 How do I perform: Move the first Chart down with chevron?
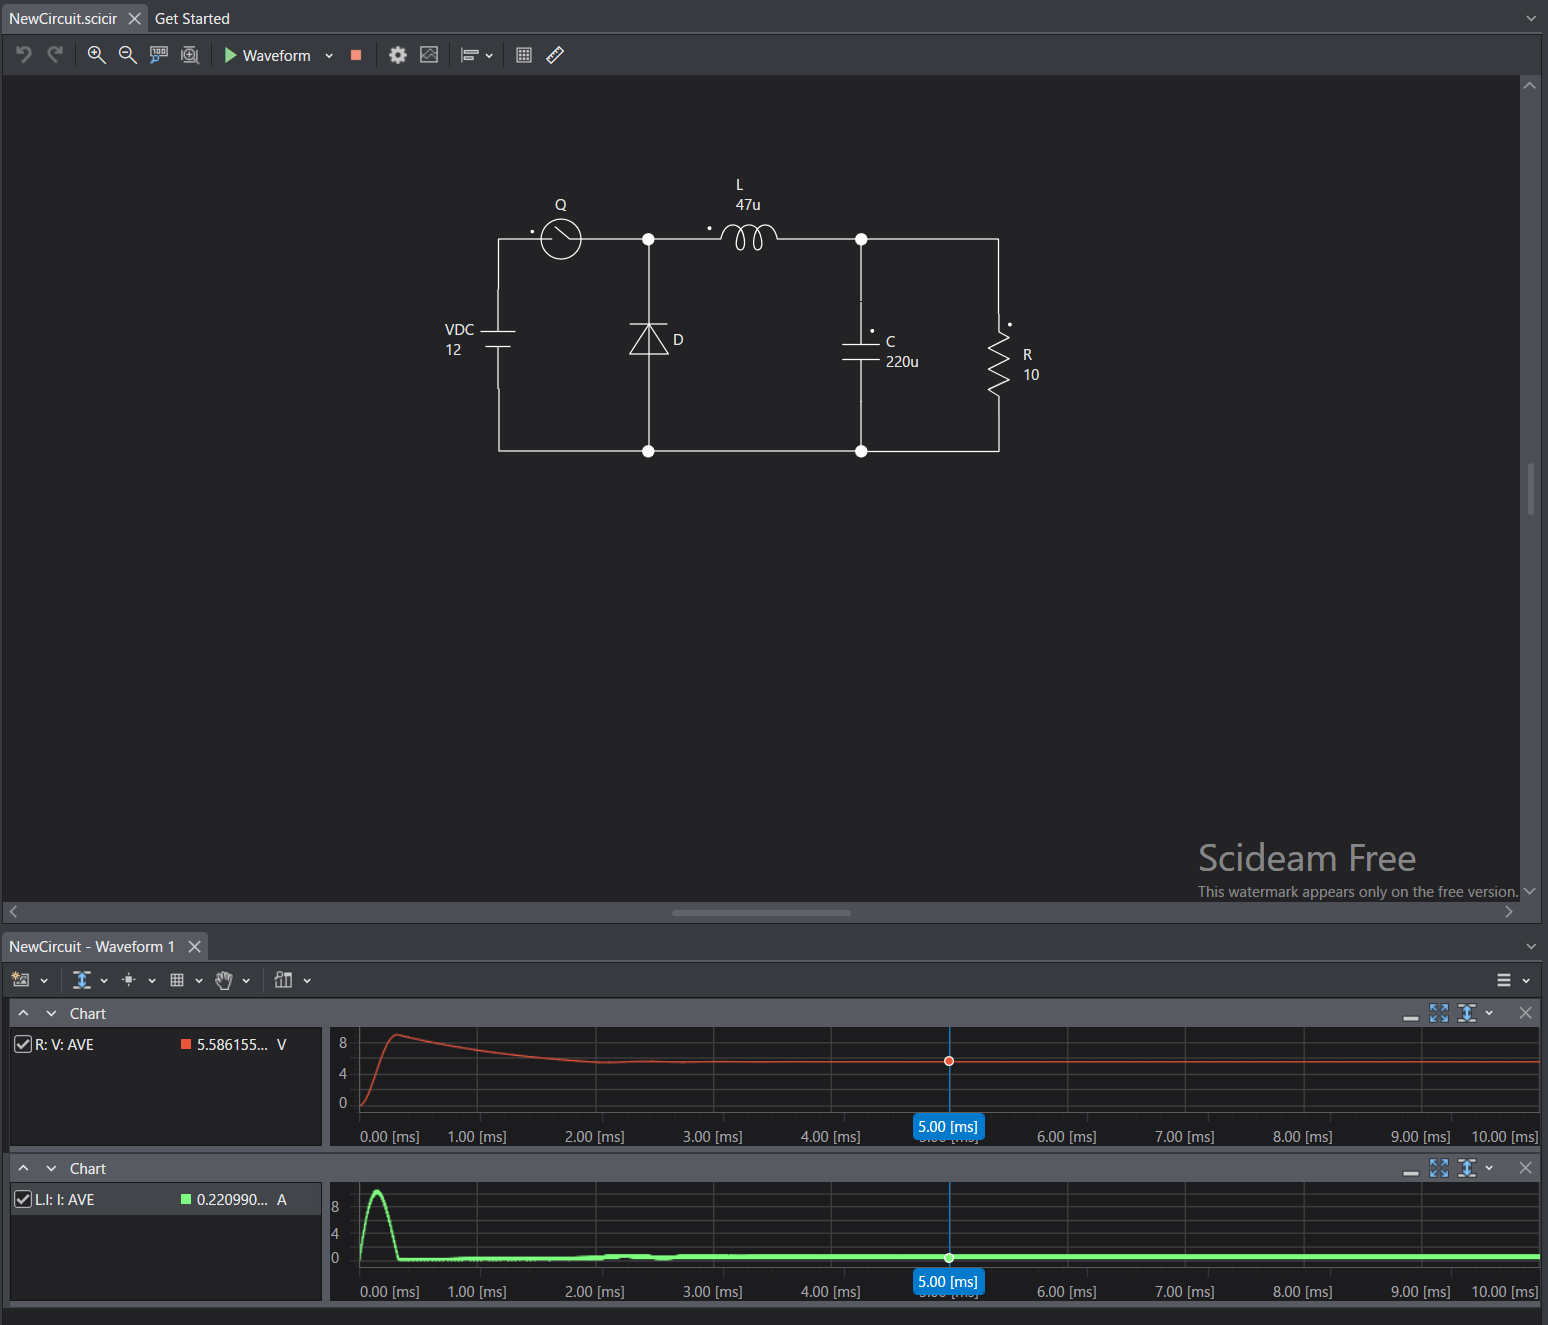tap(52, 1013)
